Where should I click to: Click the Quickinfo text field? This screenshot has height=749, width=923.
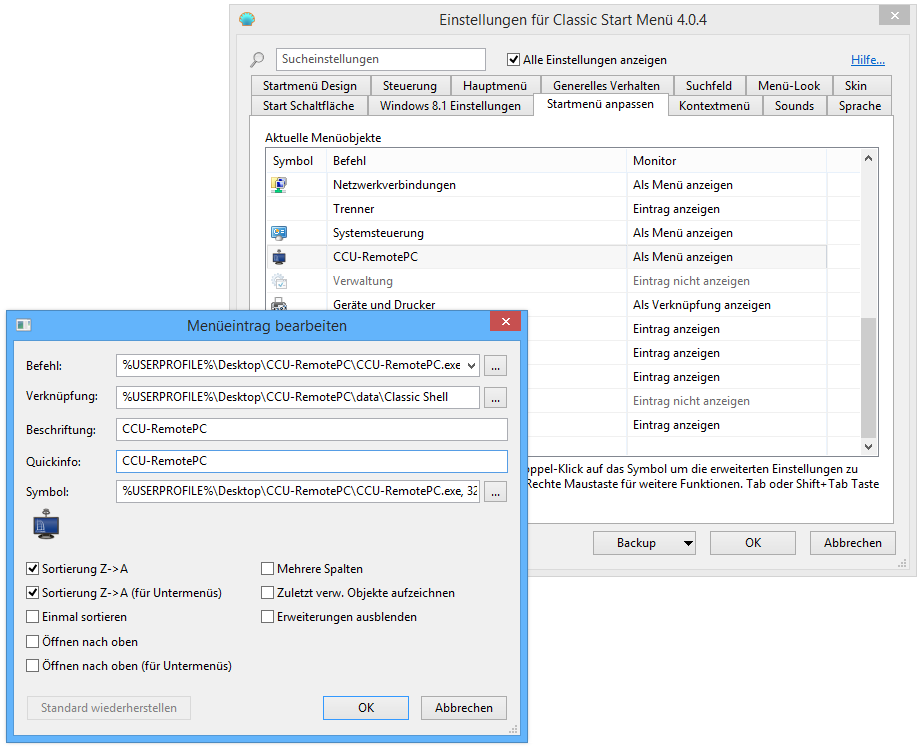tap(312, 461)
